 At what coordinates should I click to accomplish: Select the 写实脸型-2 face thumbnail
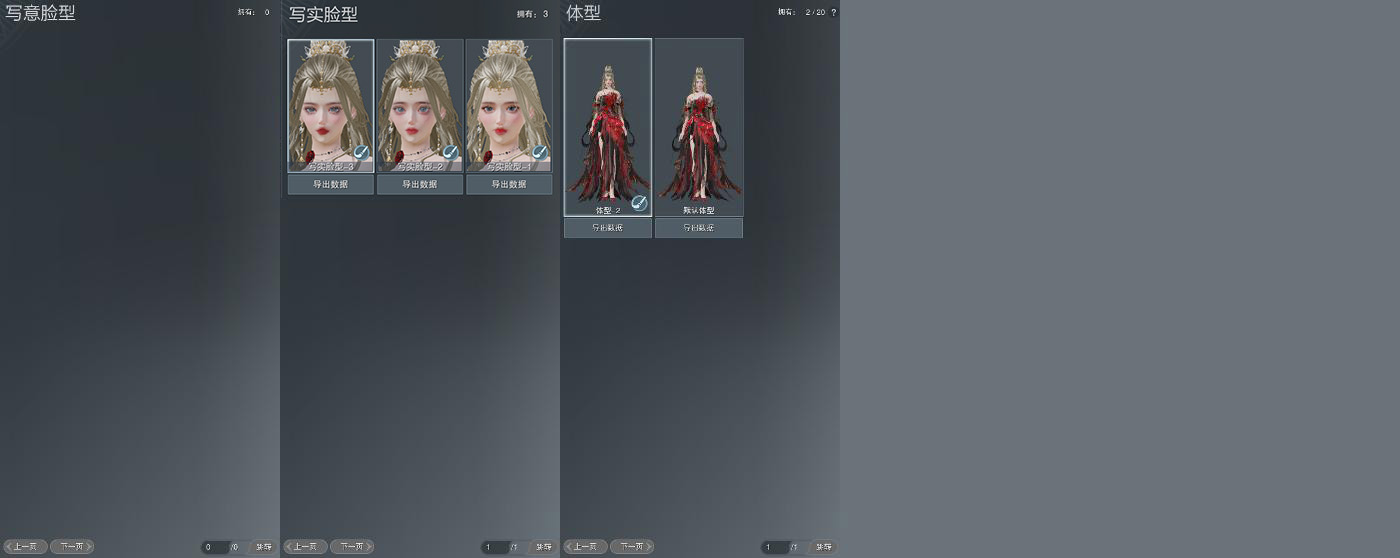point(420,106)
